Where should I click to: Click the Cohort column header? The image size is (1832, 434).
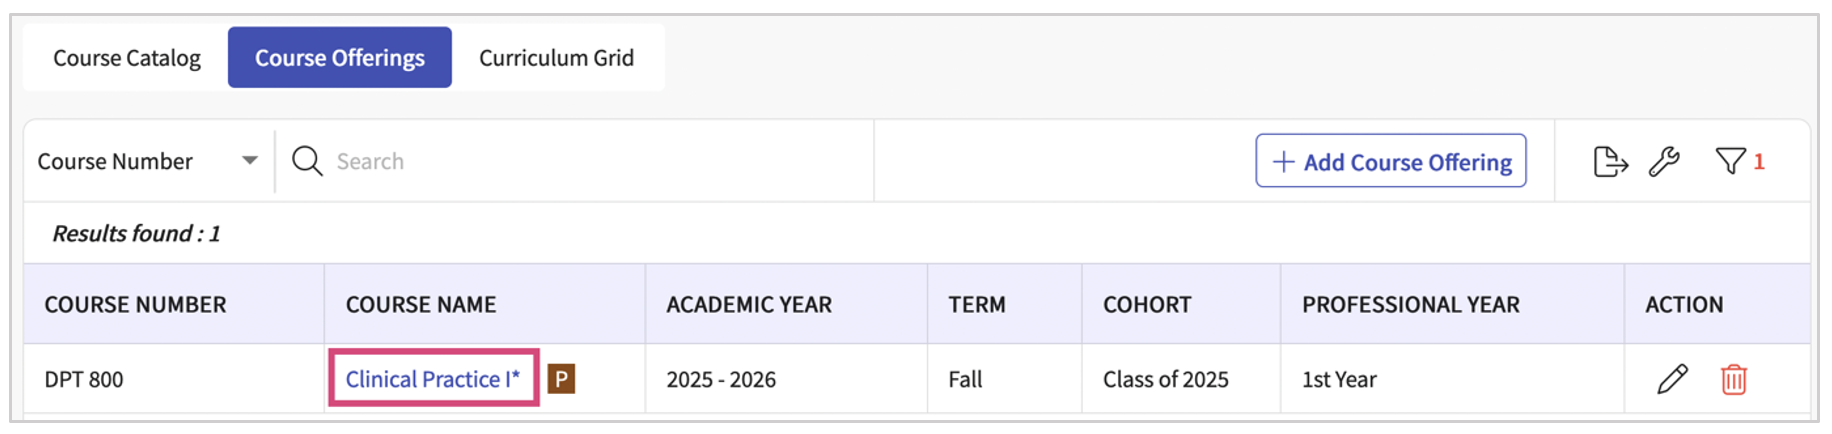click(1147, 305)
